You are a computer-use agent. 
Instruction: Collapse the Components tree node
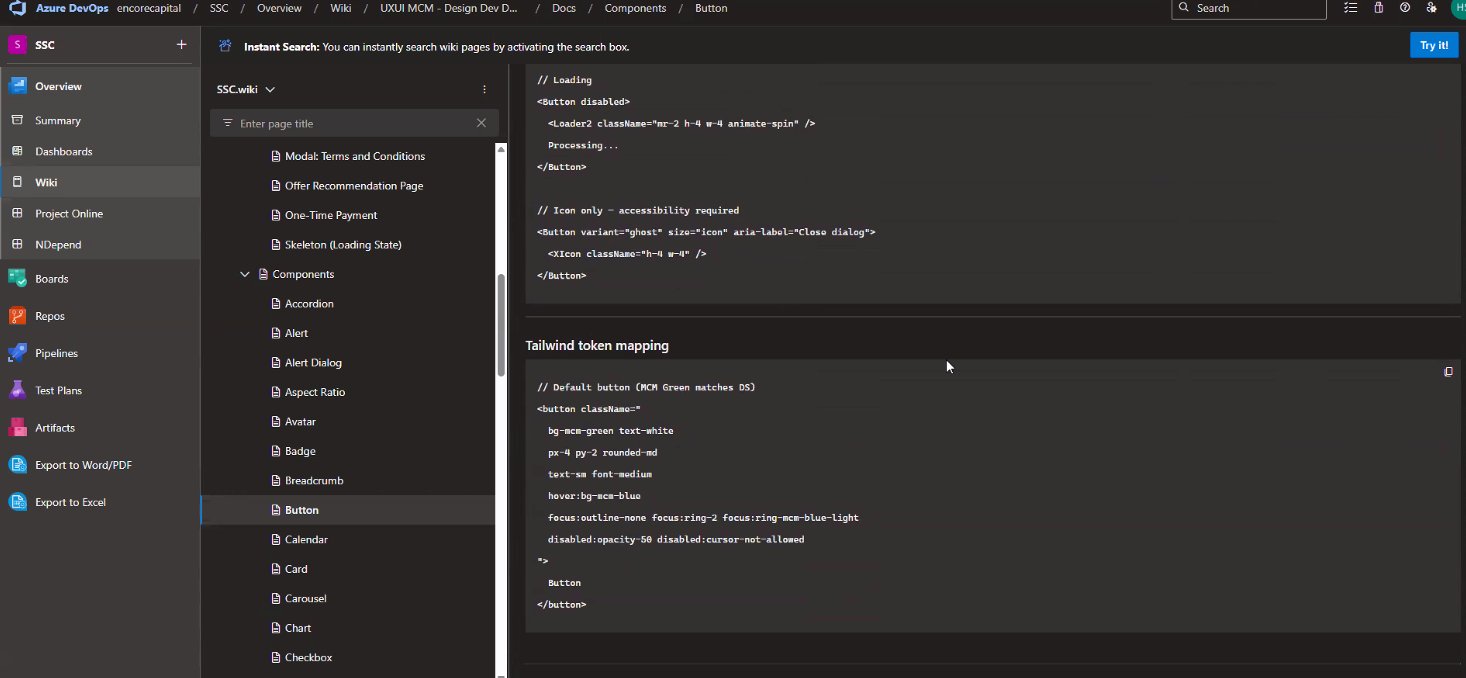245,274
